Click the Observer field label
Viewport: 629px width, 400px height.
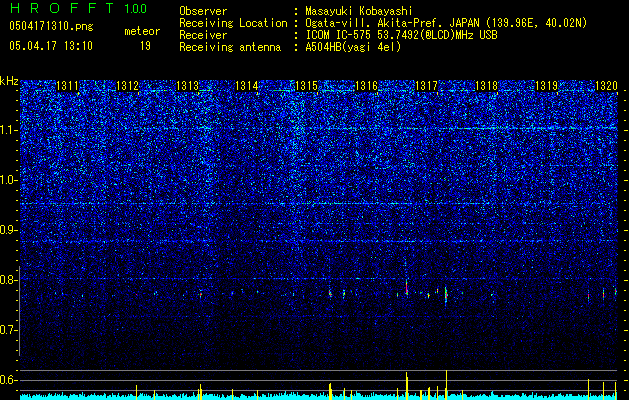203,11
